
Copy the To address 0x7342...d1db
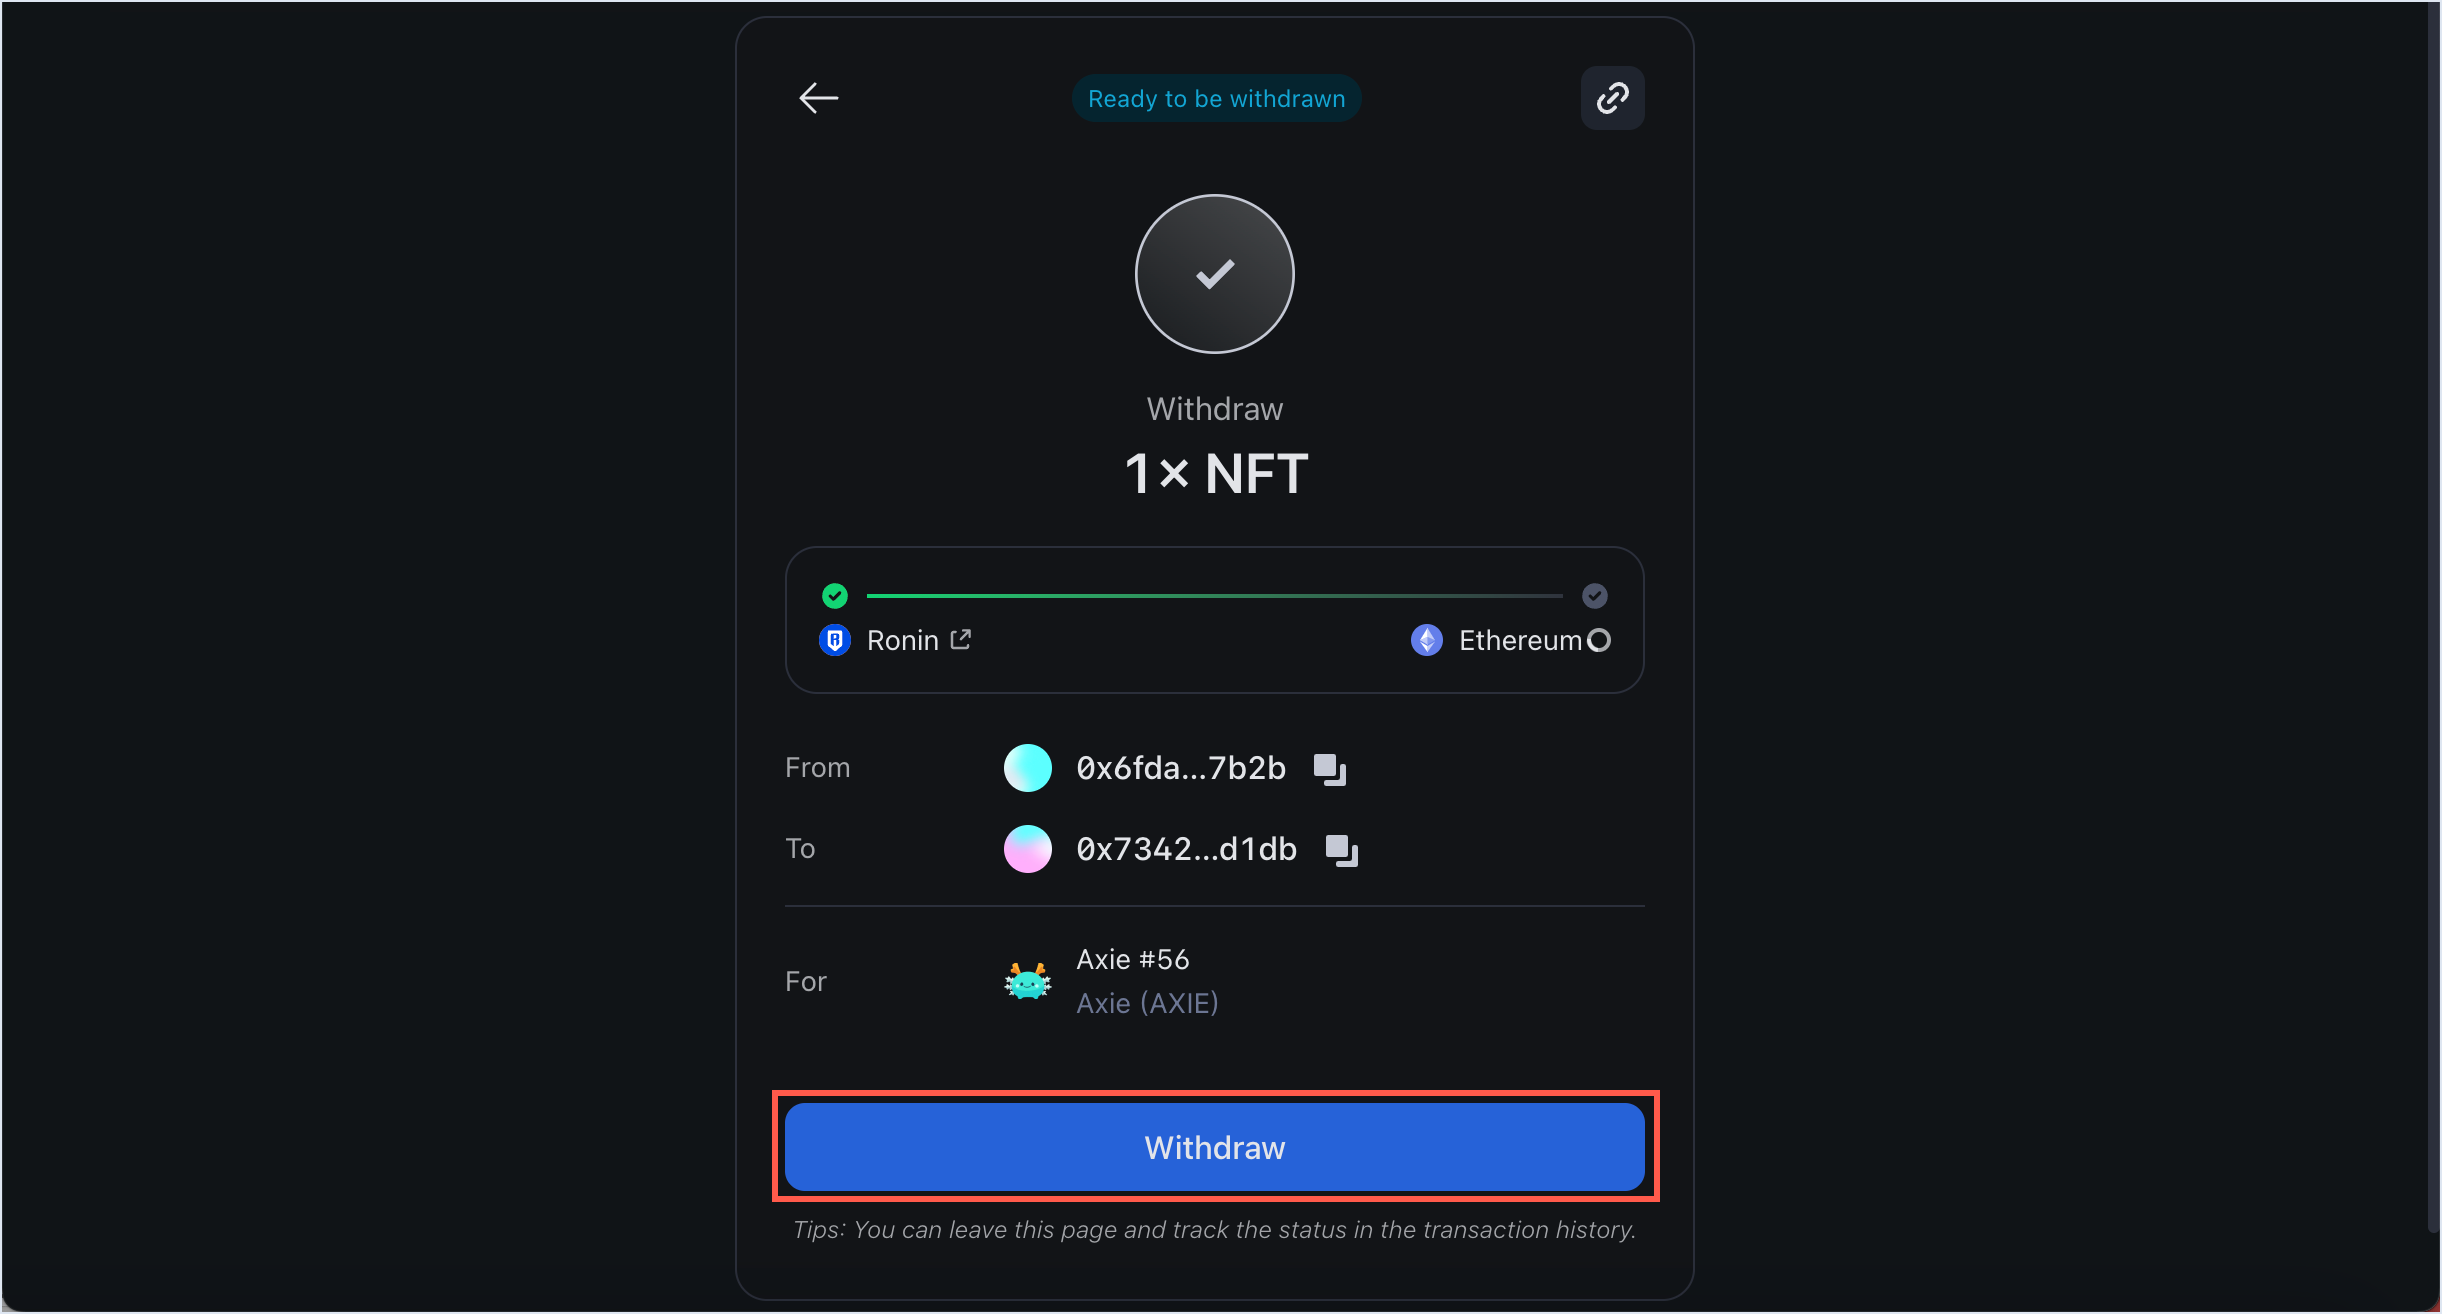(1341, 850)
